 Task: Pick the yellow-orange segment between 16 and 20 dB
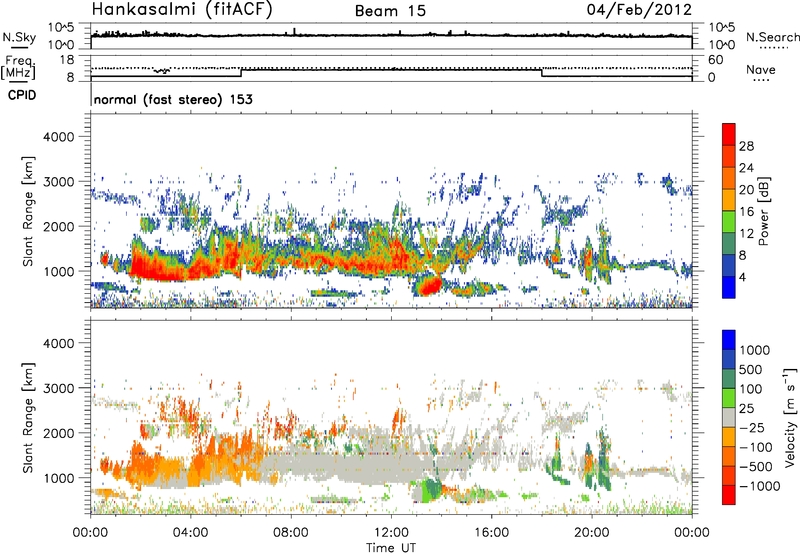click(729, 200)
